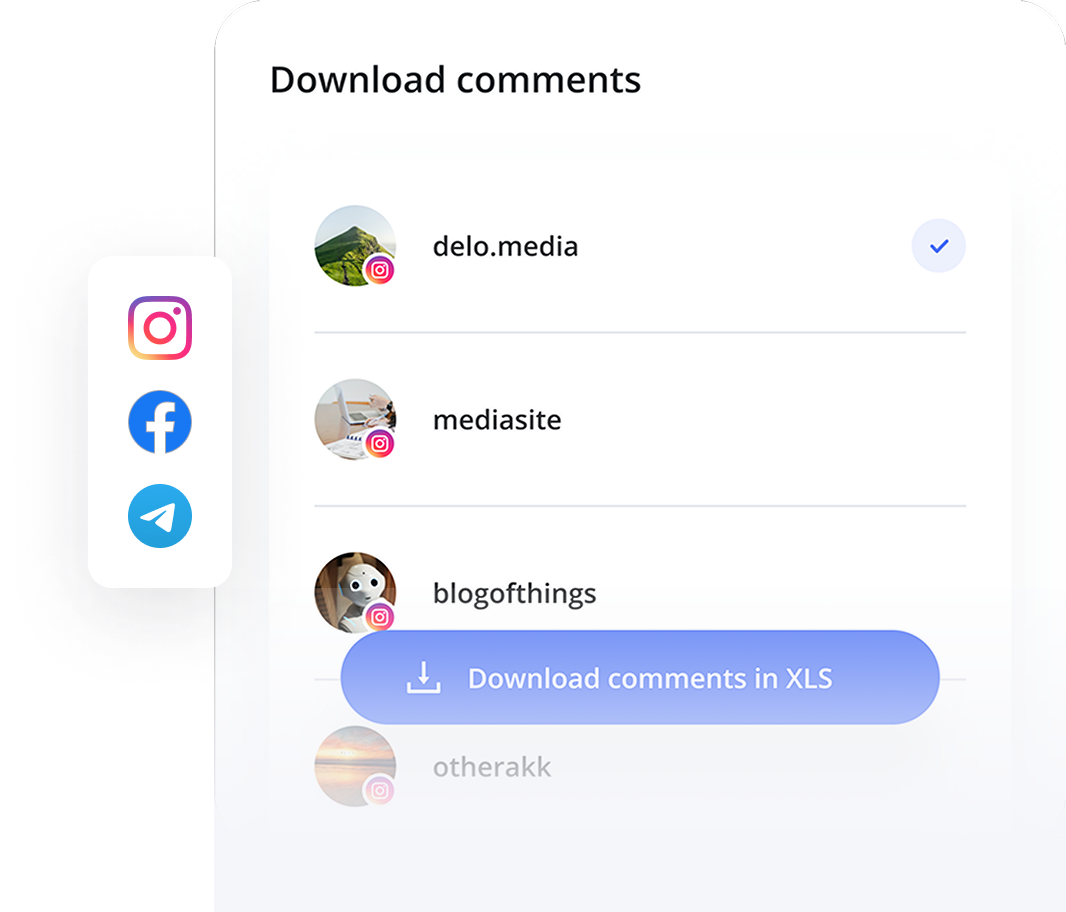Select the blogofthings account name
This screenshot has height=912, width=1066.
point(515,594)
